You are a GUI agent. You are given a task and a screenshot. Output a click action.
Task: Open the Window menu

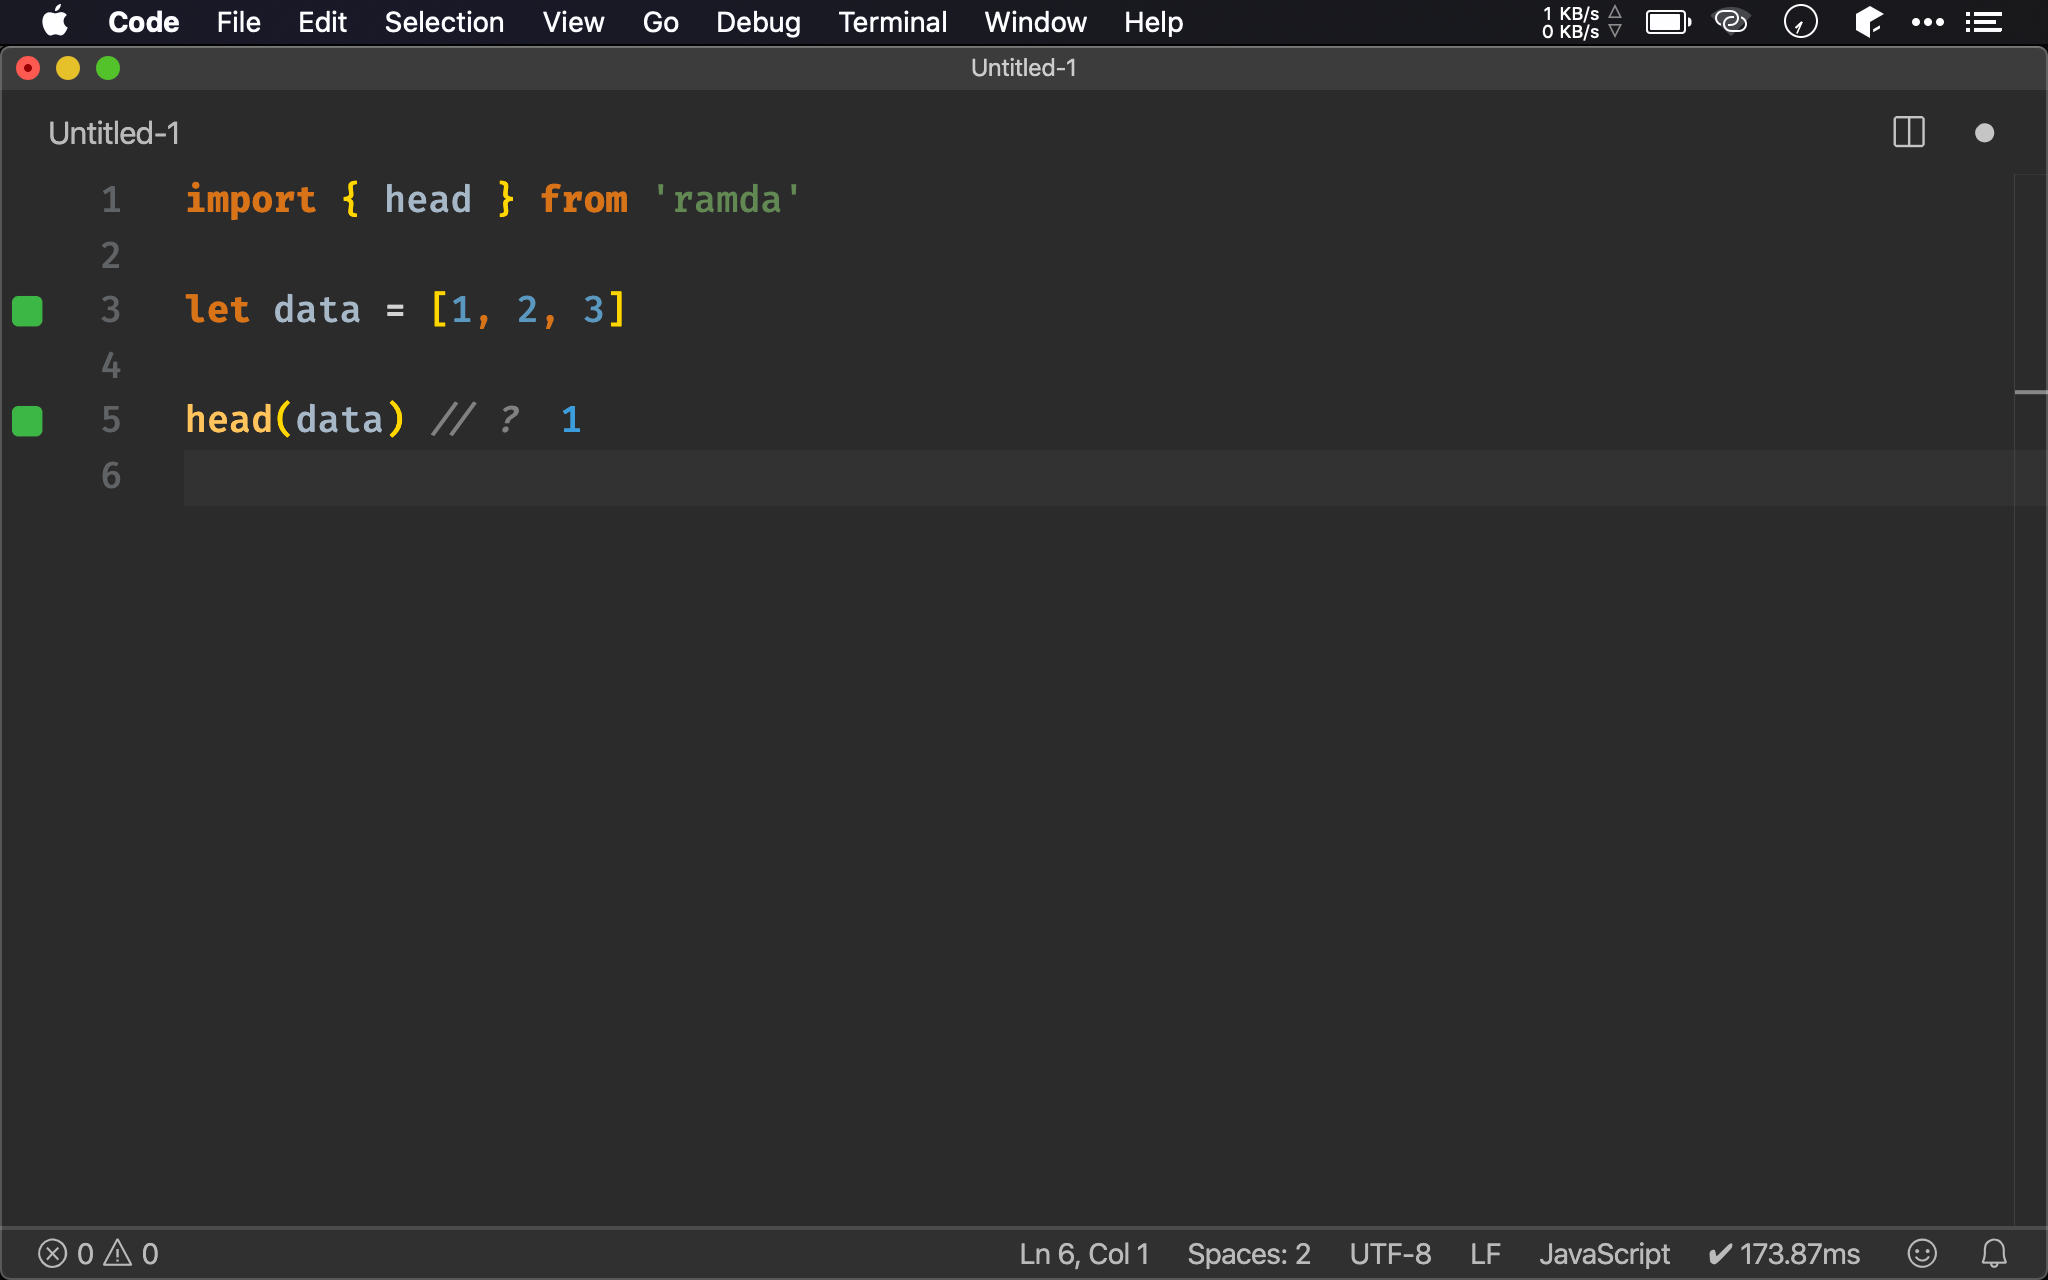pos(1035,22)
